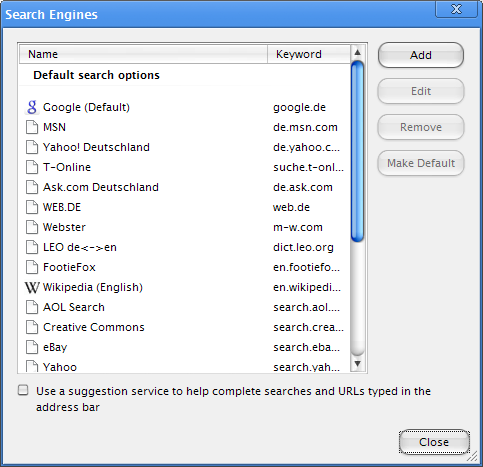The height and width of the screenshot is (467, 483).
Task: Click the LEO de<->en page icon
Action: pos(32,247)
